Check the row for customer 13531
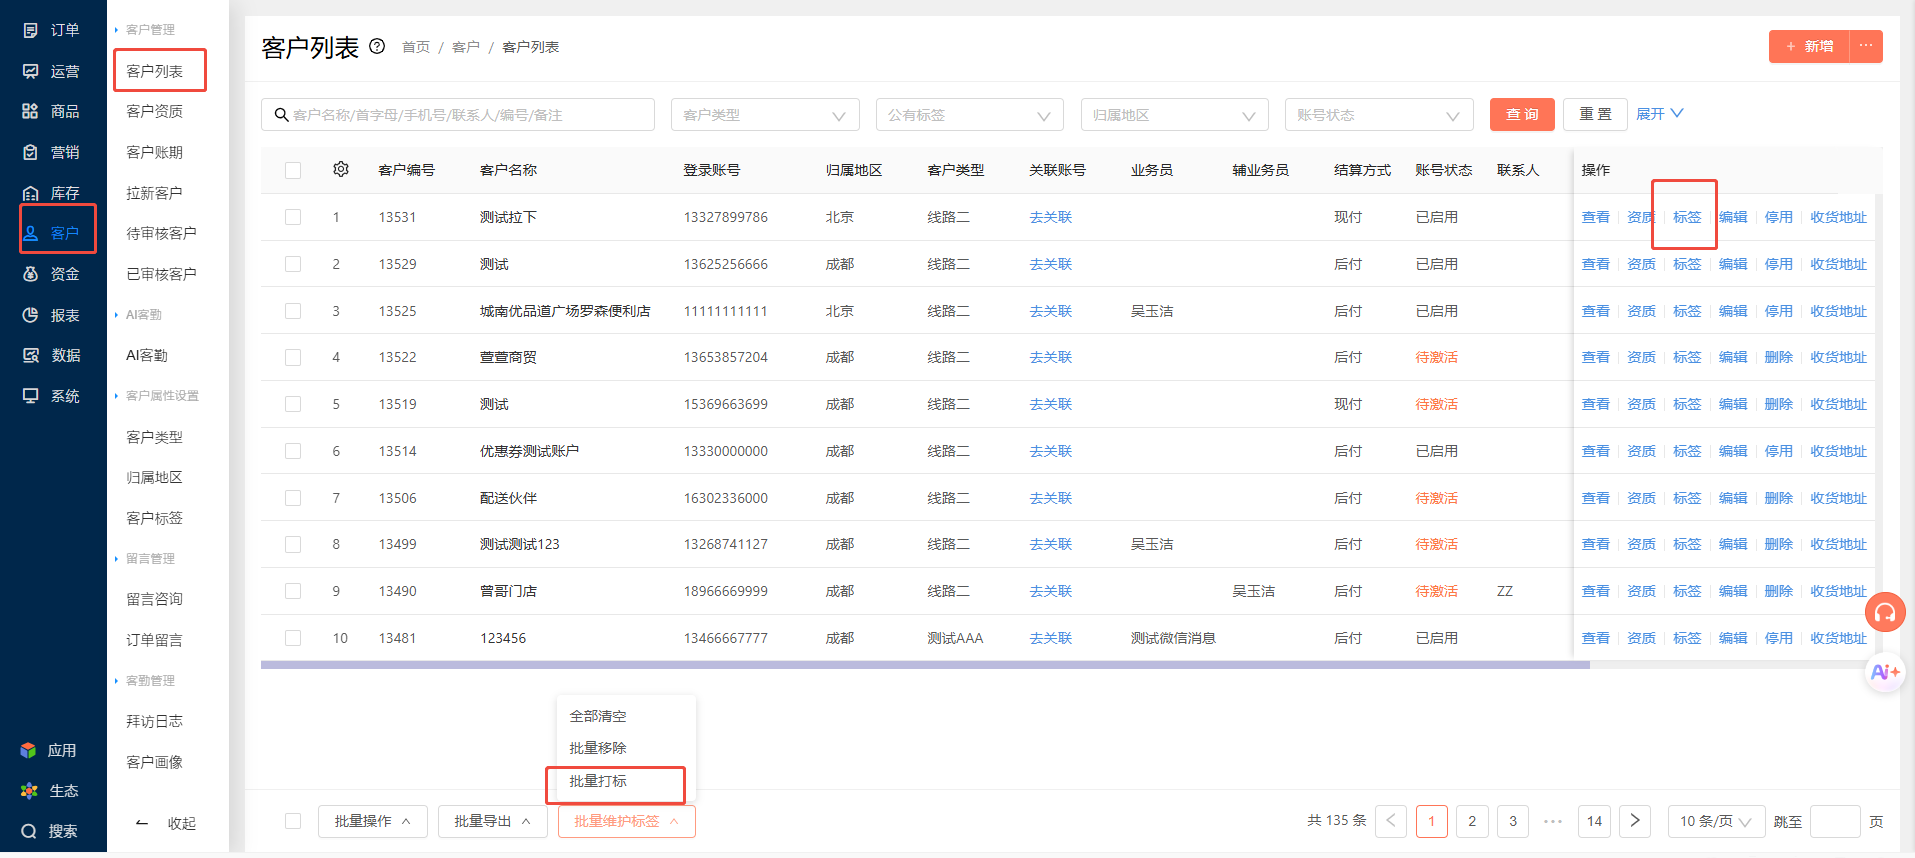The height and width of the screenshot is (858, 1915). [293, 217]
